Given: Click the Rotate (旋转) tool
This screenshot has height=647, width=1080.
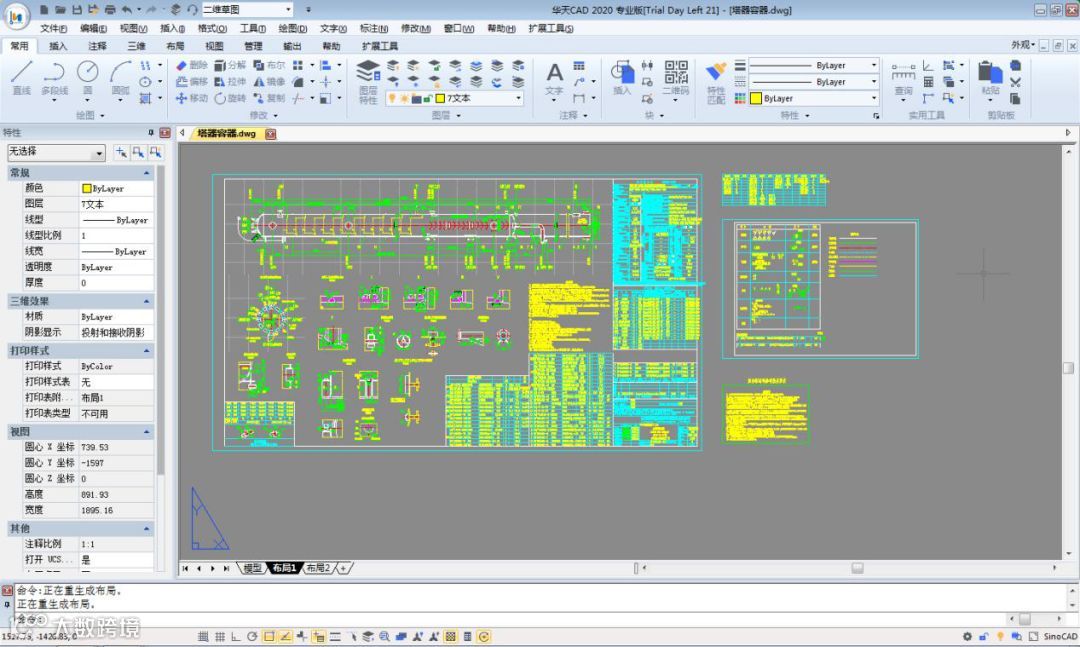Looking at the screenshot, I should point(230,98).
